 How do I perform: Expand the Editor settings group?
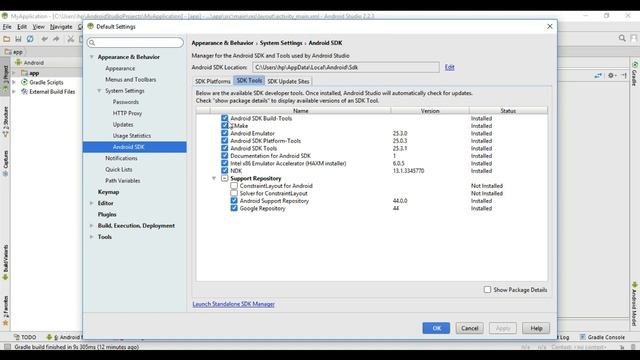(x=92, y=203)
